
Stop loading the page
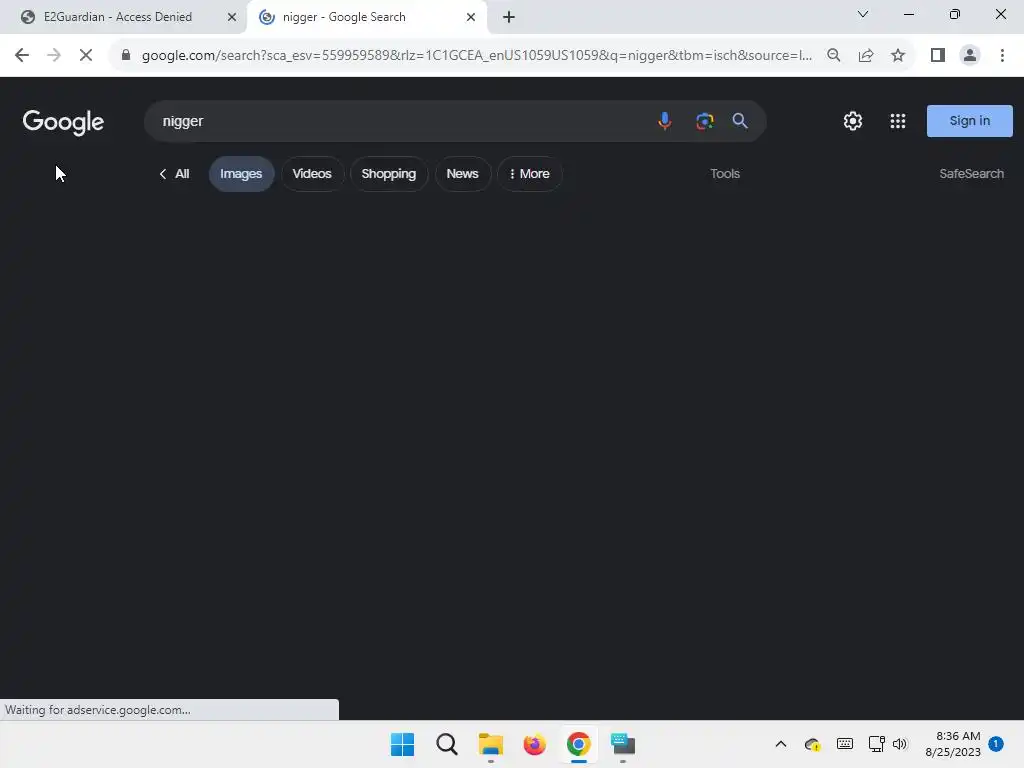tap(86, 56)
